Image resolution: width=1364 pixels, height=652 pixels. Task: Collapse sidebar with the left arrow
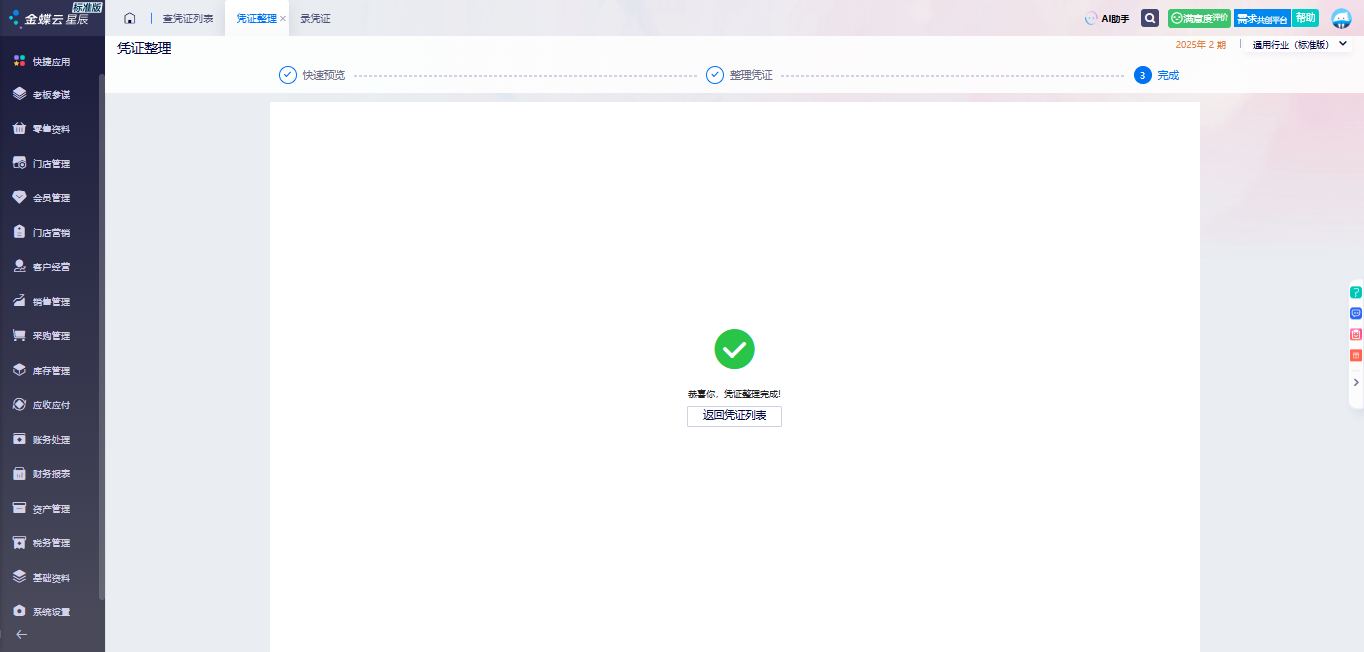21,634
